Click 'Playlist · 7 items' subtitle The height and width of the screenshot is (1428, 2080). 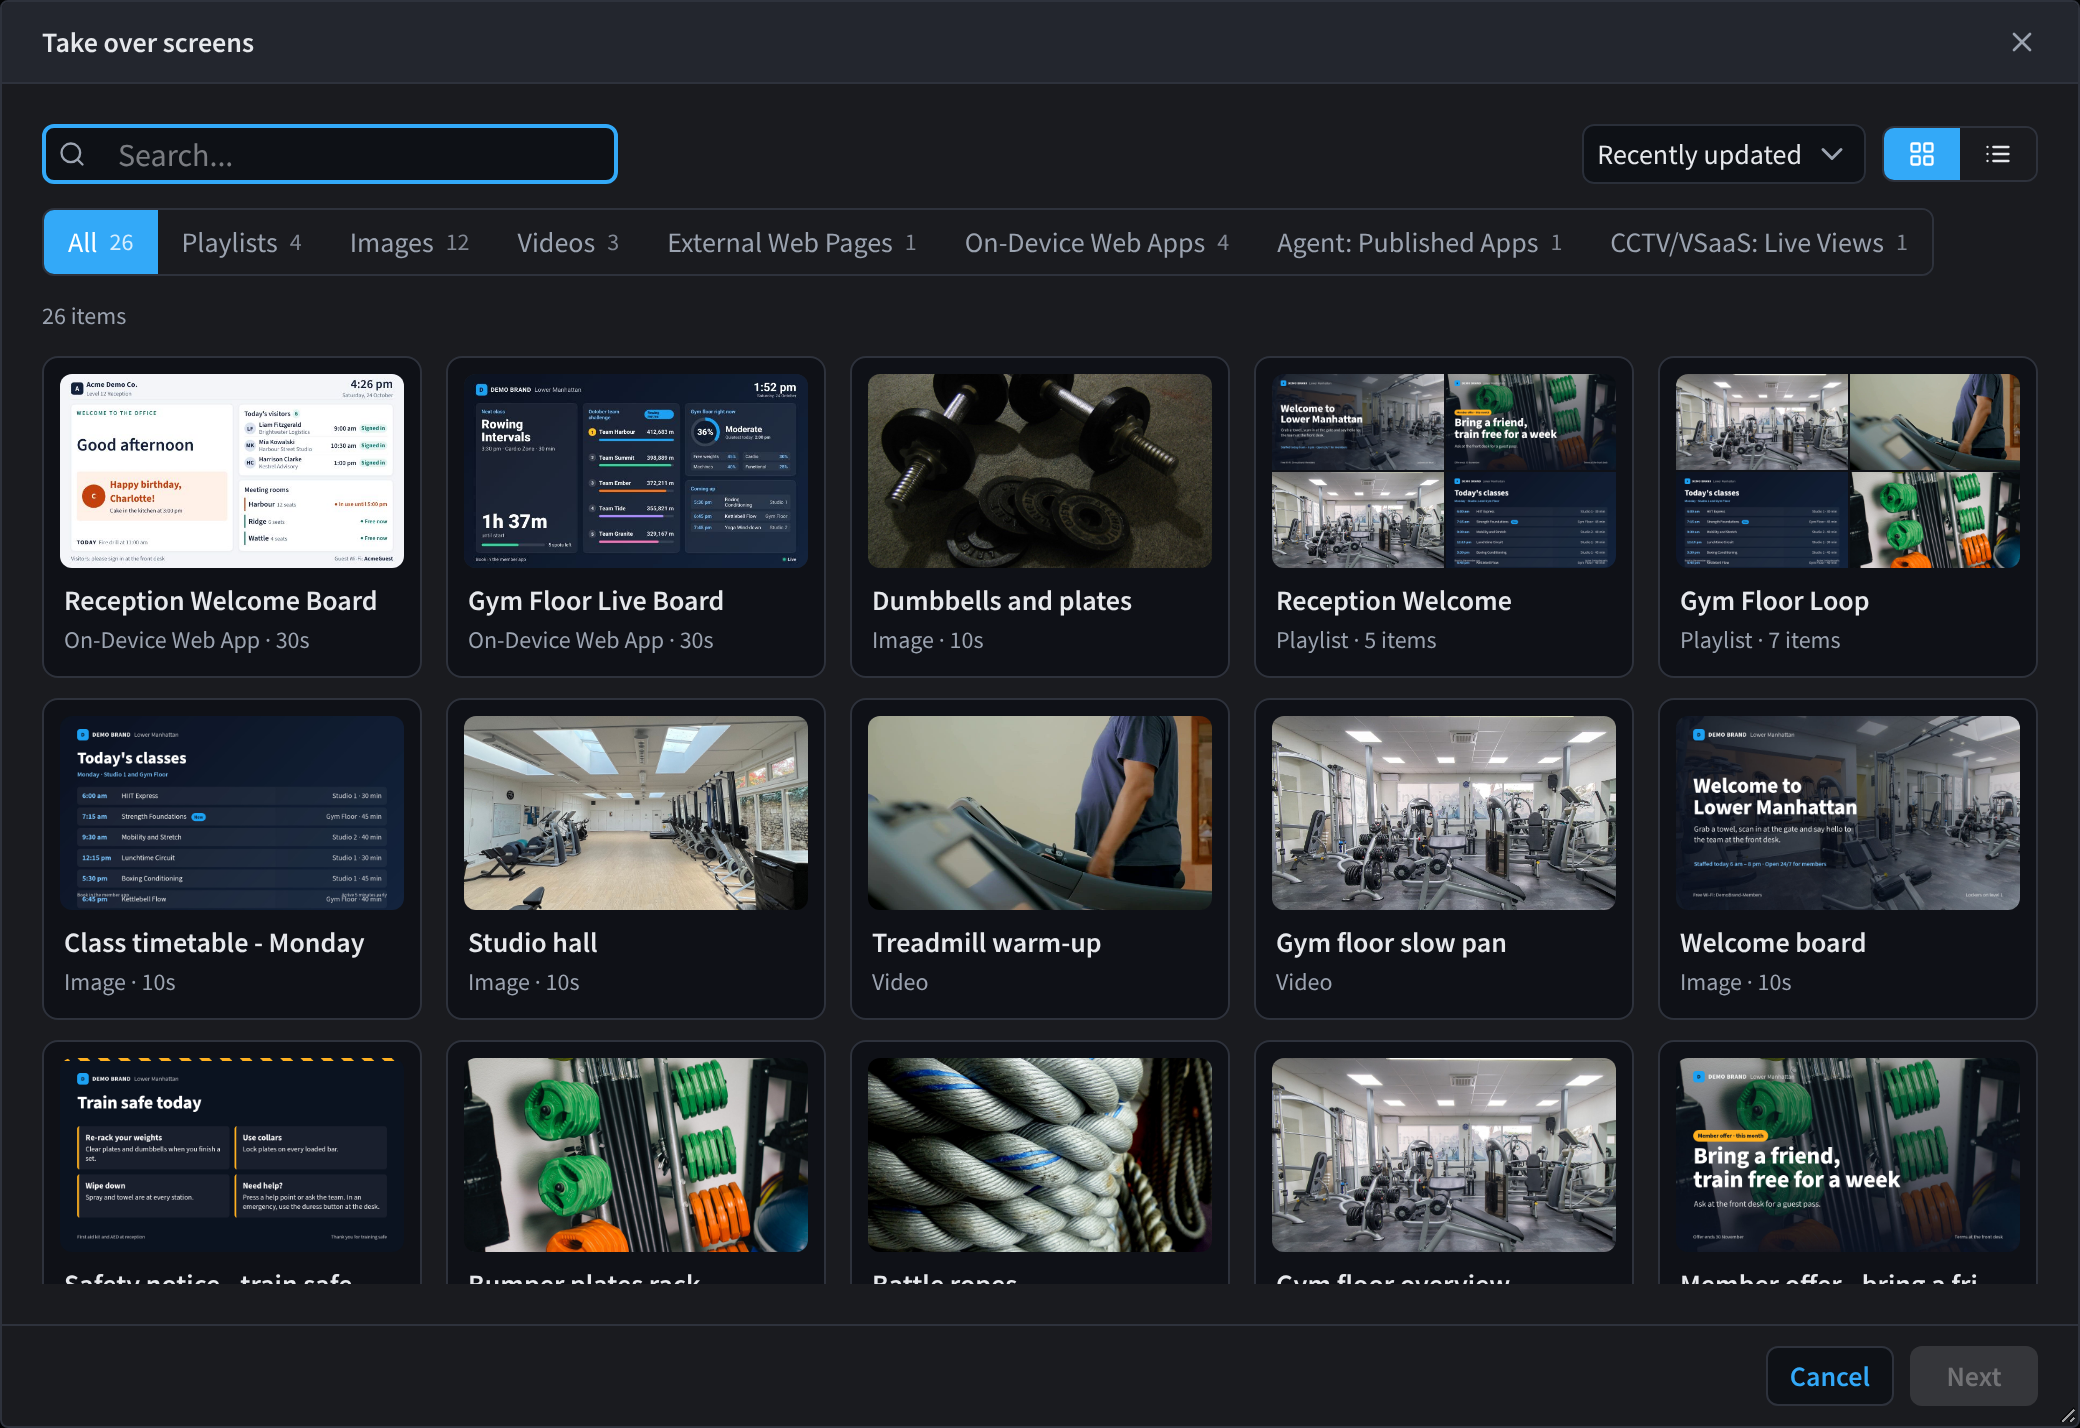1760,640
